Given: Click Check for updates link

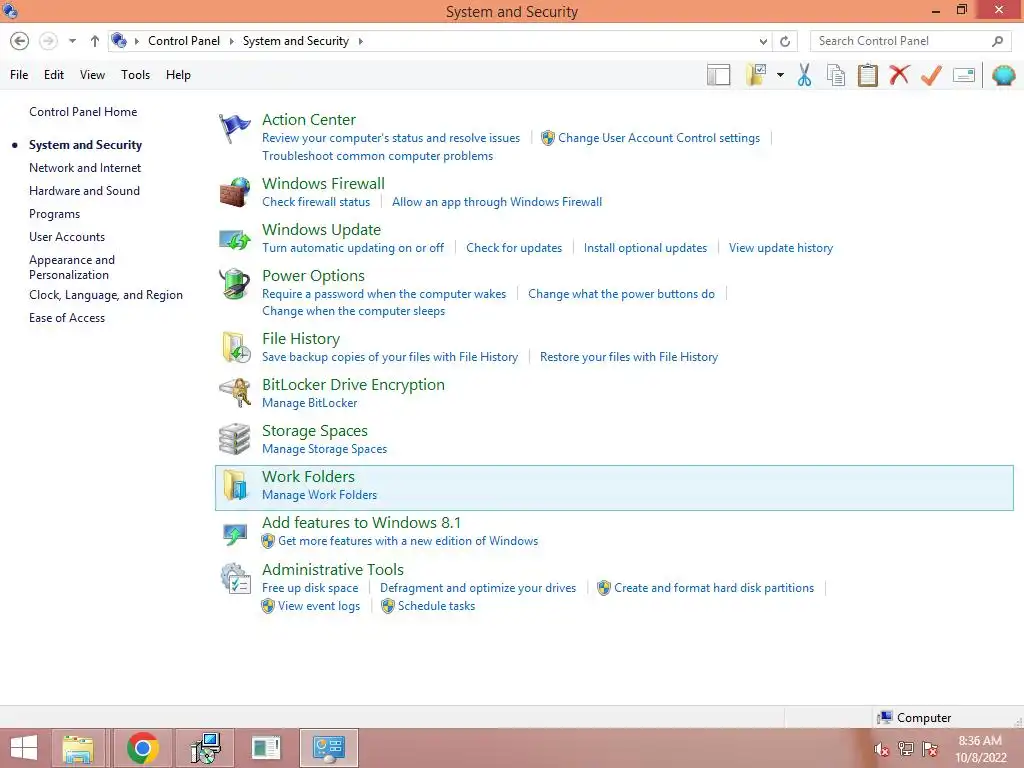Looking at the screenshot, I should [514, 248].
